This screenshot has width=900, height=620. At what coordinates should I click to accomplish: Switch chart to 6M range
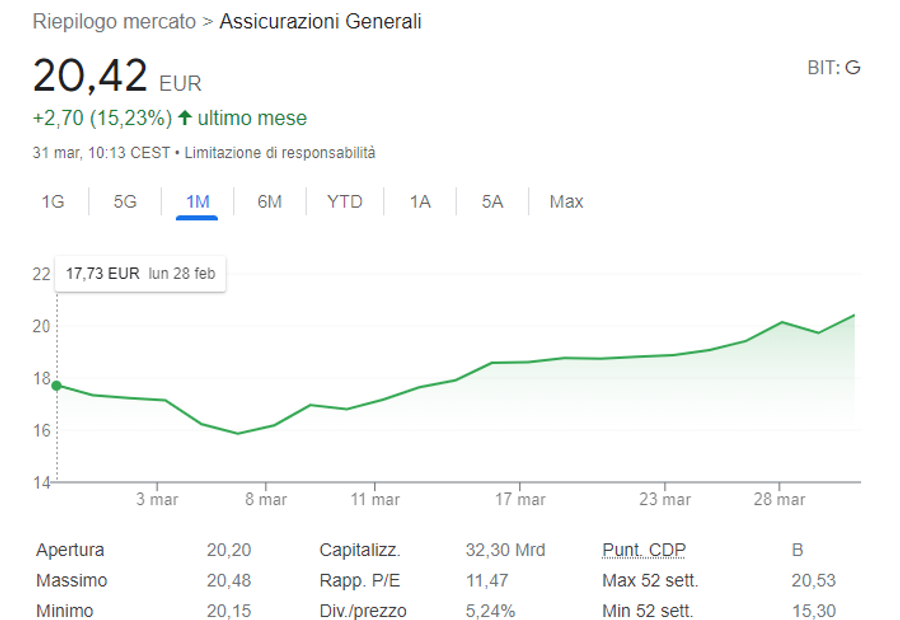point(269,202)
